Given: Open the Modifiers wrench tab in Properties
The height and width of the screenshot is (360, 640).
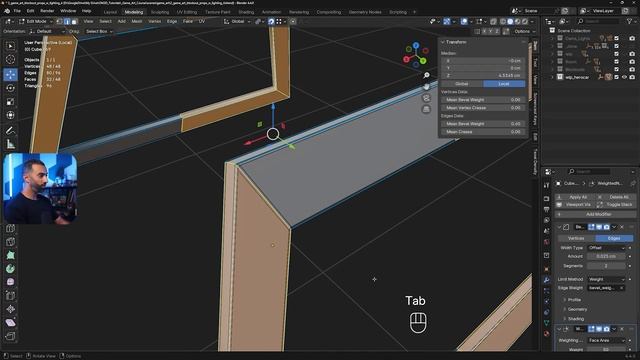Looking at the screenshot, I should pos(547,280).
